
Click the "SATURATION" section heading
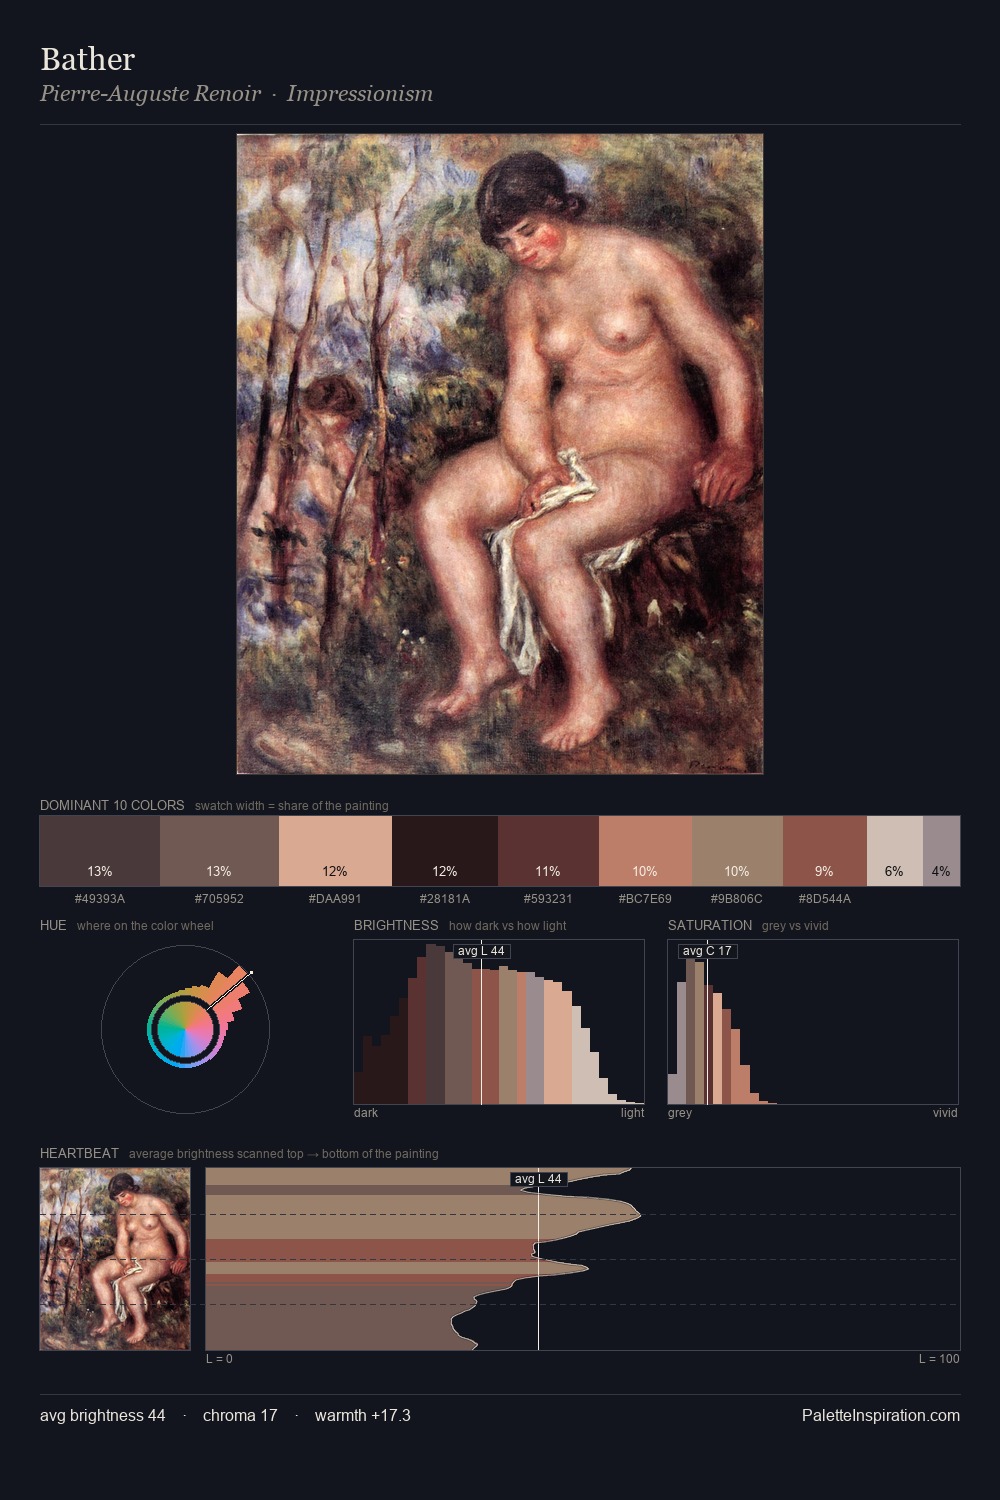pyautogui.click(x=710, y=925)
